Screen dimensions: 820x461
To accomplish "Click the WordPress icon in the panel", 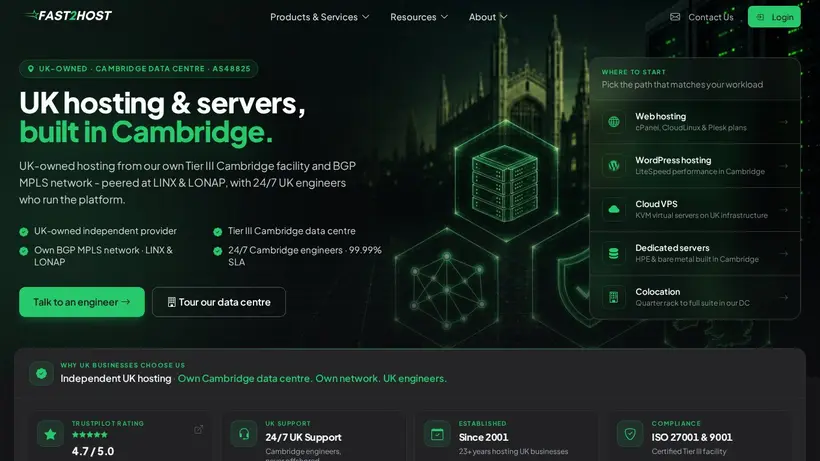I will 614,166.
